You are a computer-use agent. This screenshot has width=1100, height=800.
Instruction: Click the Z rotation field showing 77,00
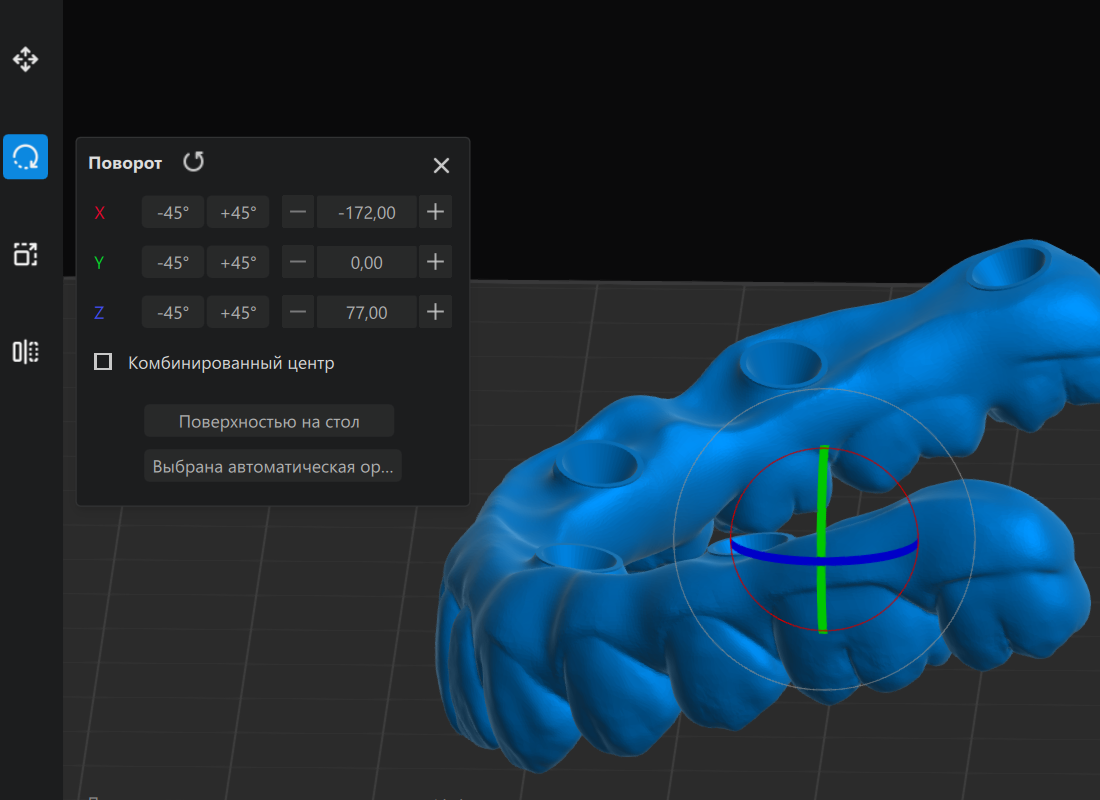tap(366, 312)
